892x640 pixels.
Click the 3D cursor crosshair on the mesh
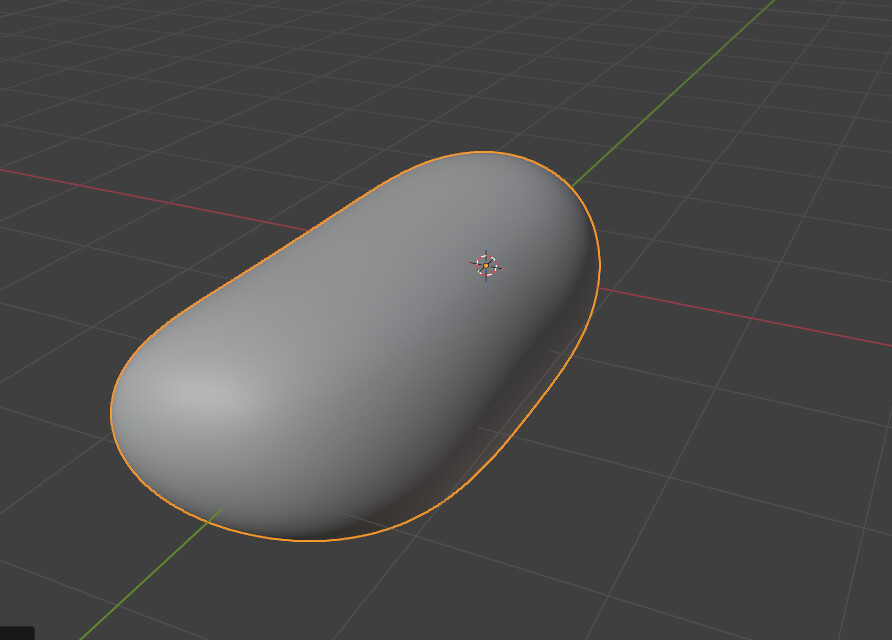click(485, 265)
